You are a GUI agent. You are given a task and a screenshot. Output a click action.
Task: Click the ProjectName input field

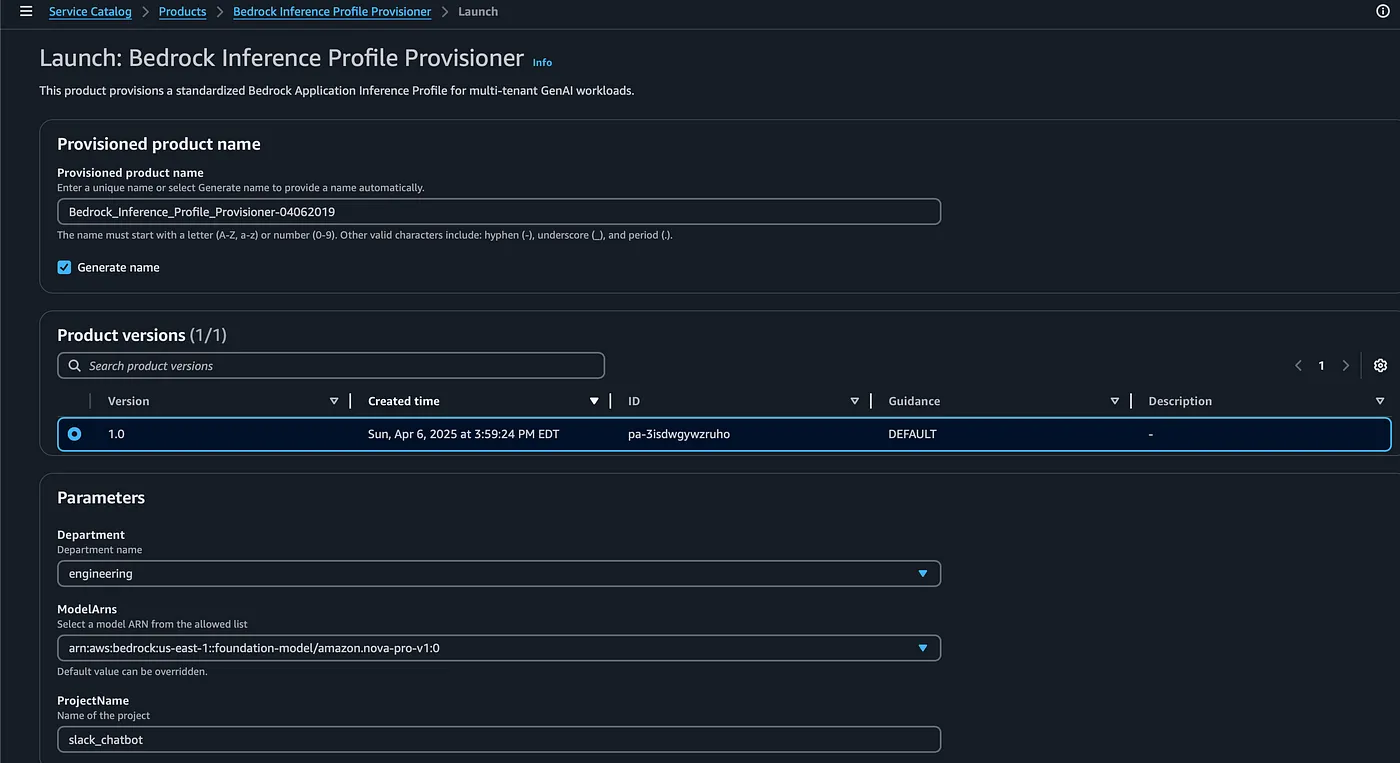499,740
